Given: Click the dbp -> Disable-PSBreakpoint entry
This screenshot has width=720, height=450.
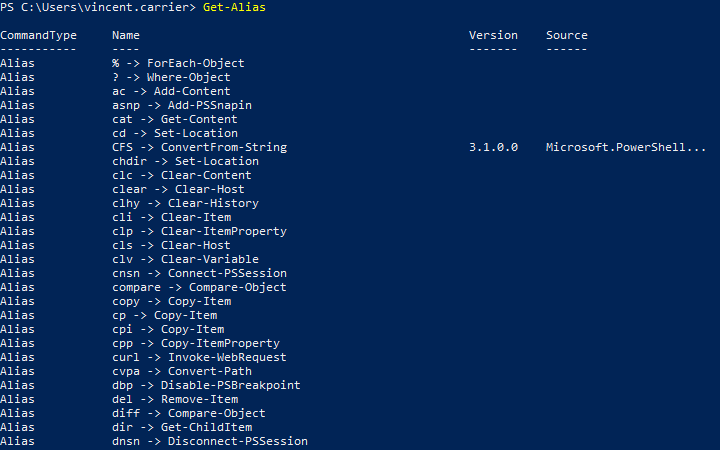Looking at the screenshot, I should pos(206,385).
